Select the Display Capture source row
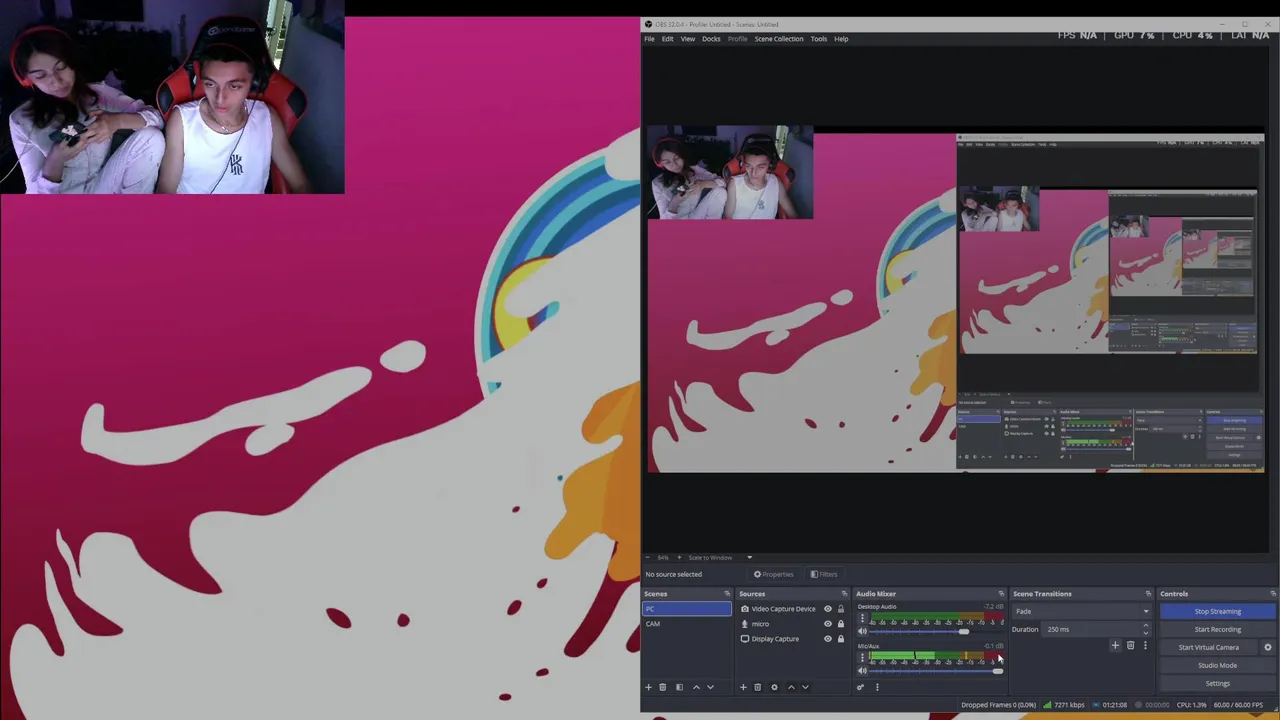Image resolution: width=1280 pixels, height=720 pixels. pyautogui.click(x=792, y=639)
